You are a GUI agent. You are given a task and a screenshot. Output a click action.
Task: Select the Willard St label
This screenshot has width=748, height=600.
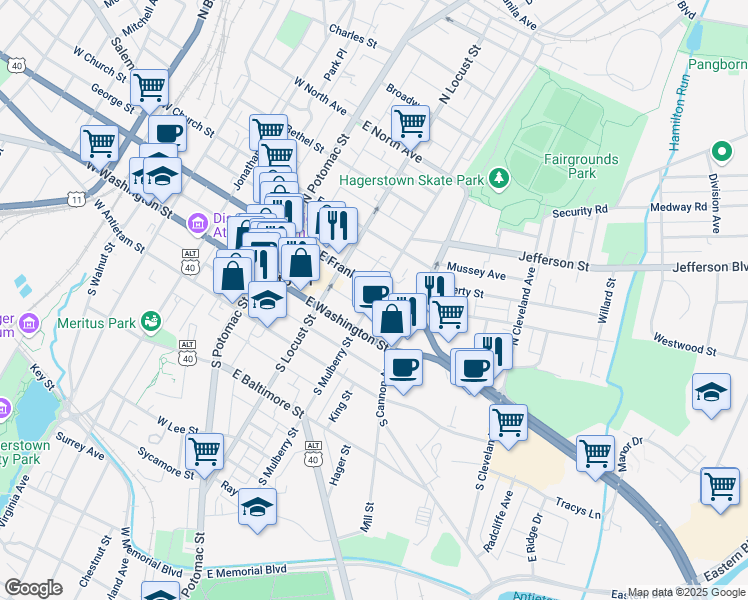point(606,301)
